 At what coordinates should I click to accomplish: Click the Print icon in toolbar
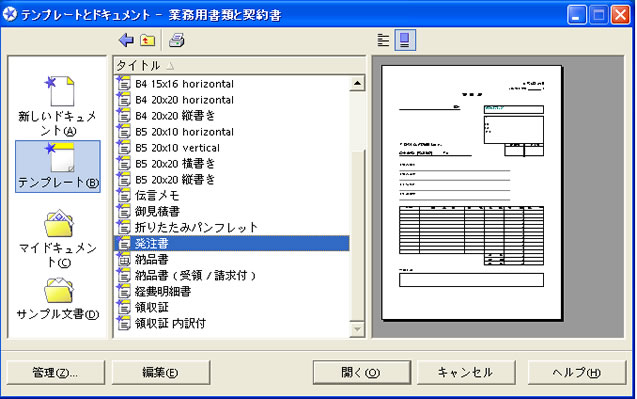click(x=177, y=40)
